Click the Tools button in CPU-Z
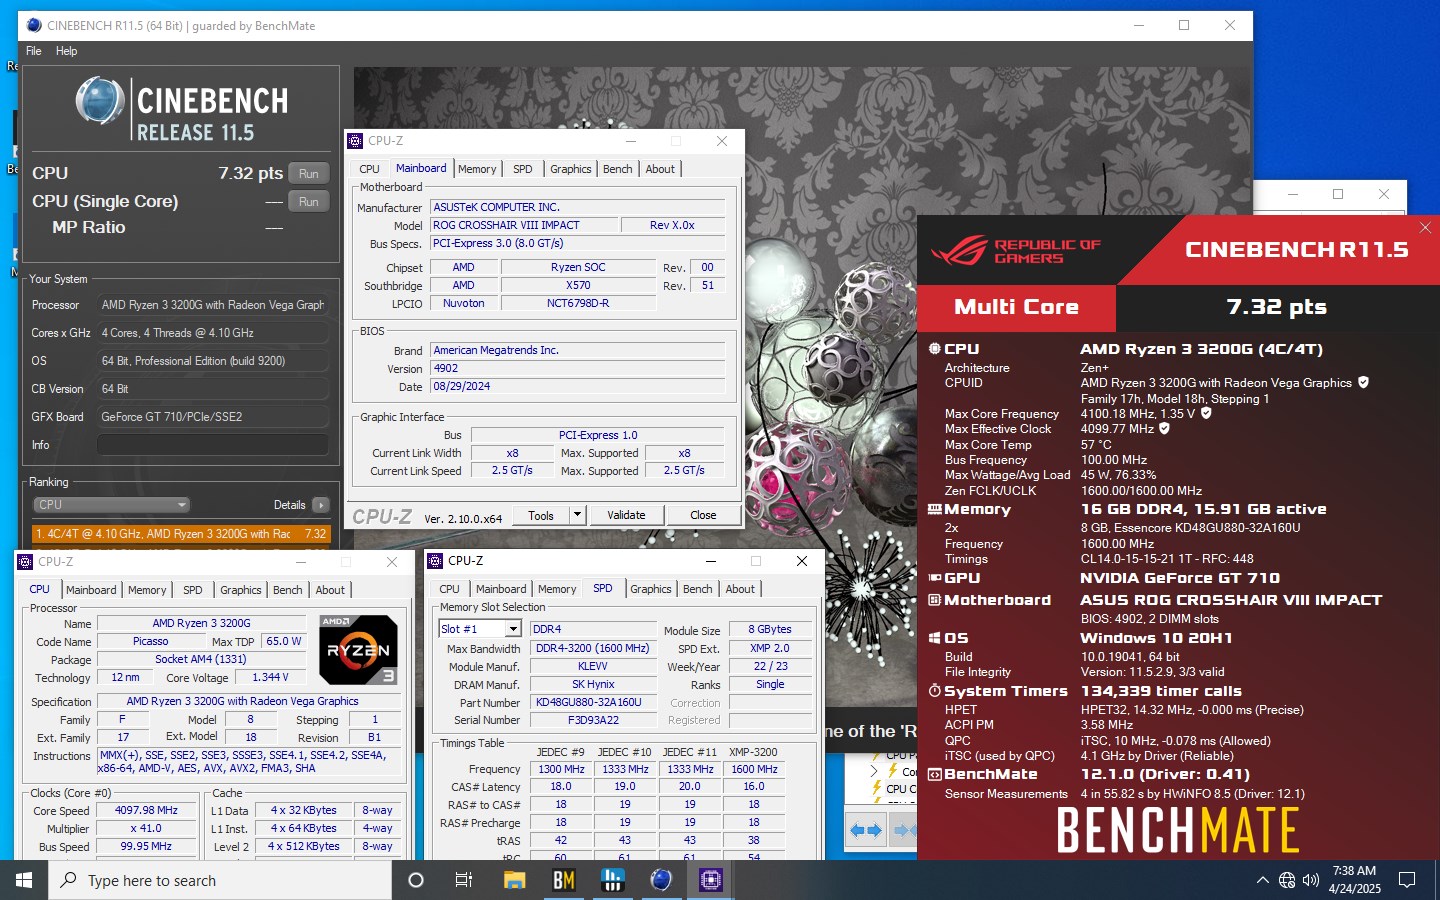Screen dimensions: 1440x900 tap(541, 515)
